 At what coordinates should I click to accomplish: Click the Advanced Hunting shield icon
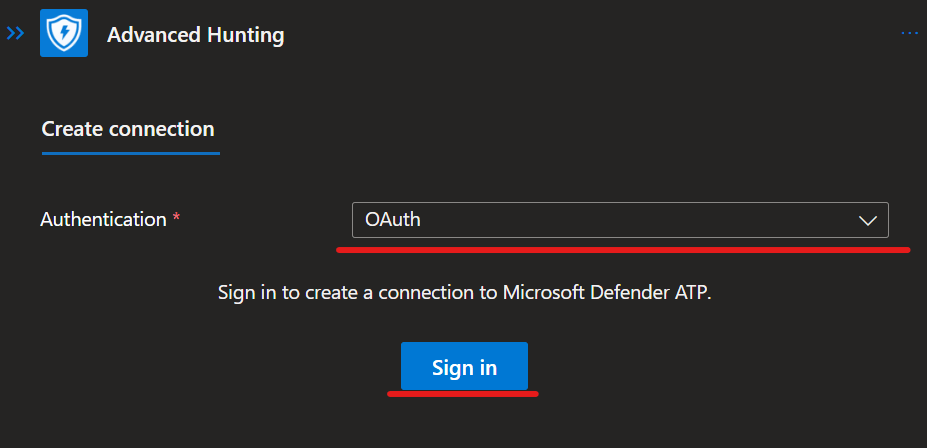point(65,35)
